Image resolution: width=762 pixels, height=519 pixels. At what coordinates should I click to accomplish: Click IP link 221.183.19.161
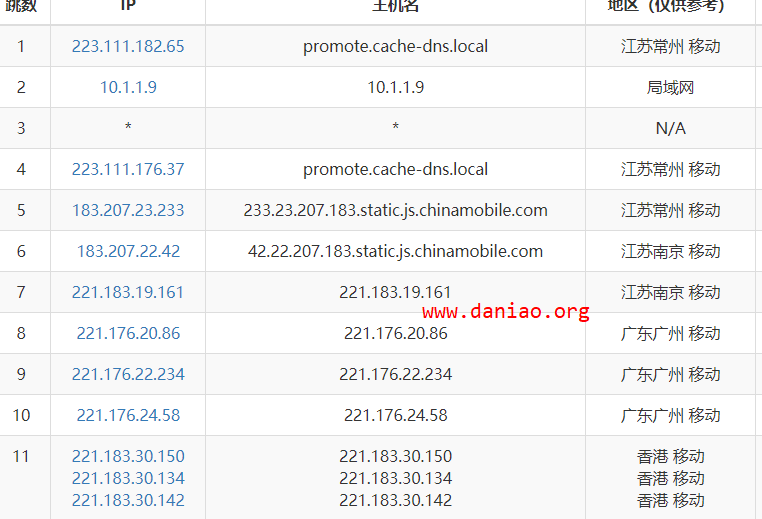(128, 292)
